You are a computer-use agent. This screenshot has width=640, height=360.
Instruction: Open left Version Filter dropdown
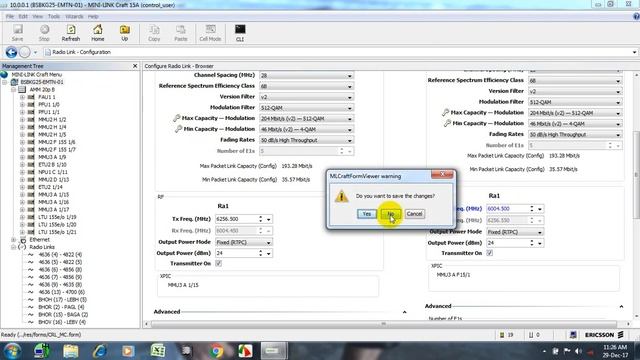pyautogui.click(x=306, y=97)
